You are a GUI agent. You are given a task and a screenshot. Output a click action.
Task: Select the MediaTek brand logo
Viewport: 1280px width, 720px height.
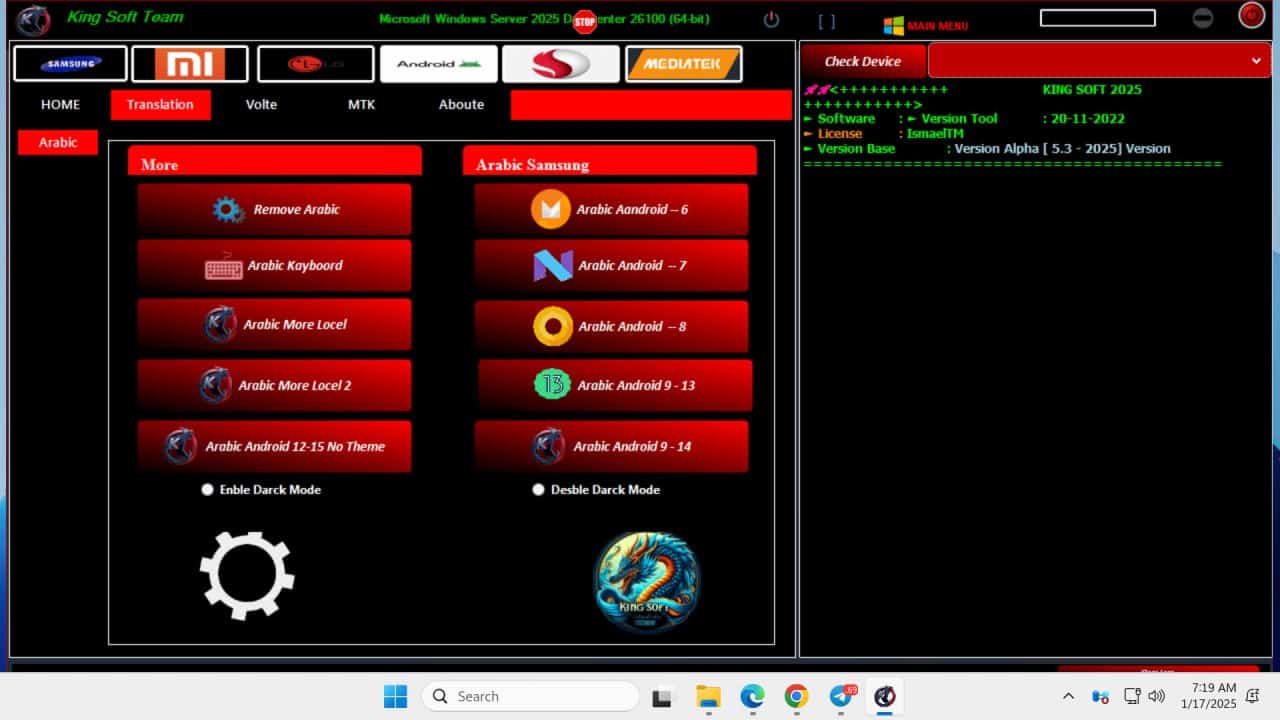[x=684, y=64]
